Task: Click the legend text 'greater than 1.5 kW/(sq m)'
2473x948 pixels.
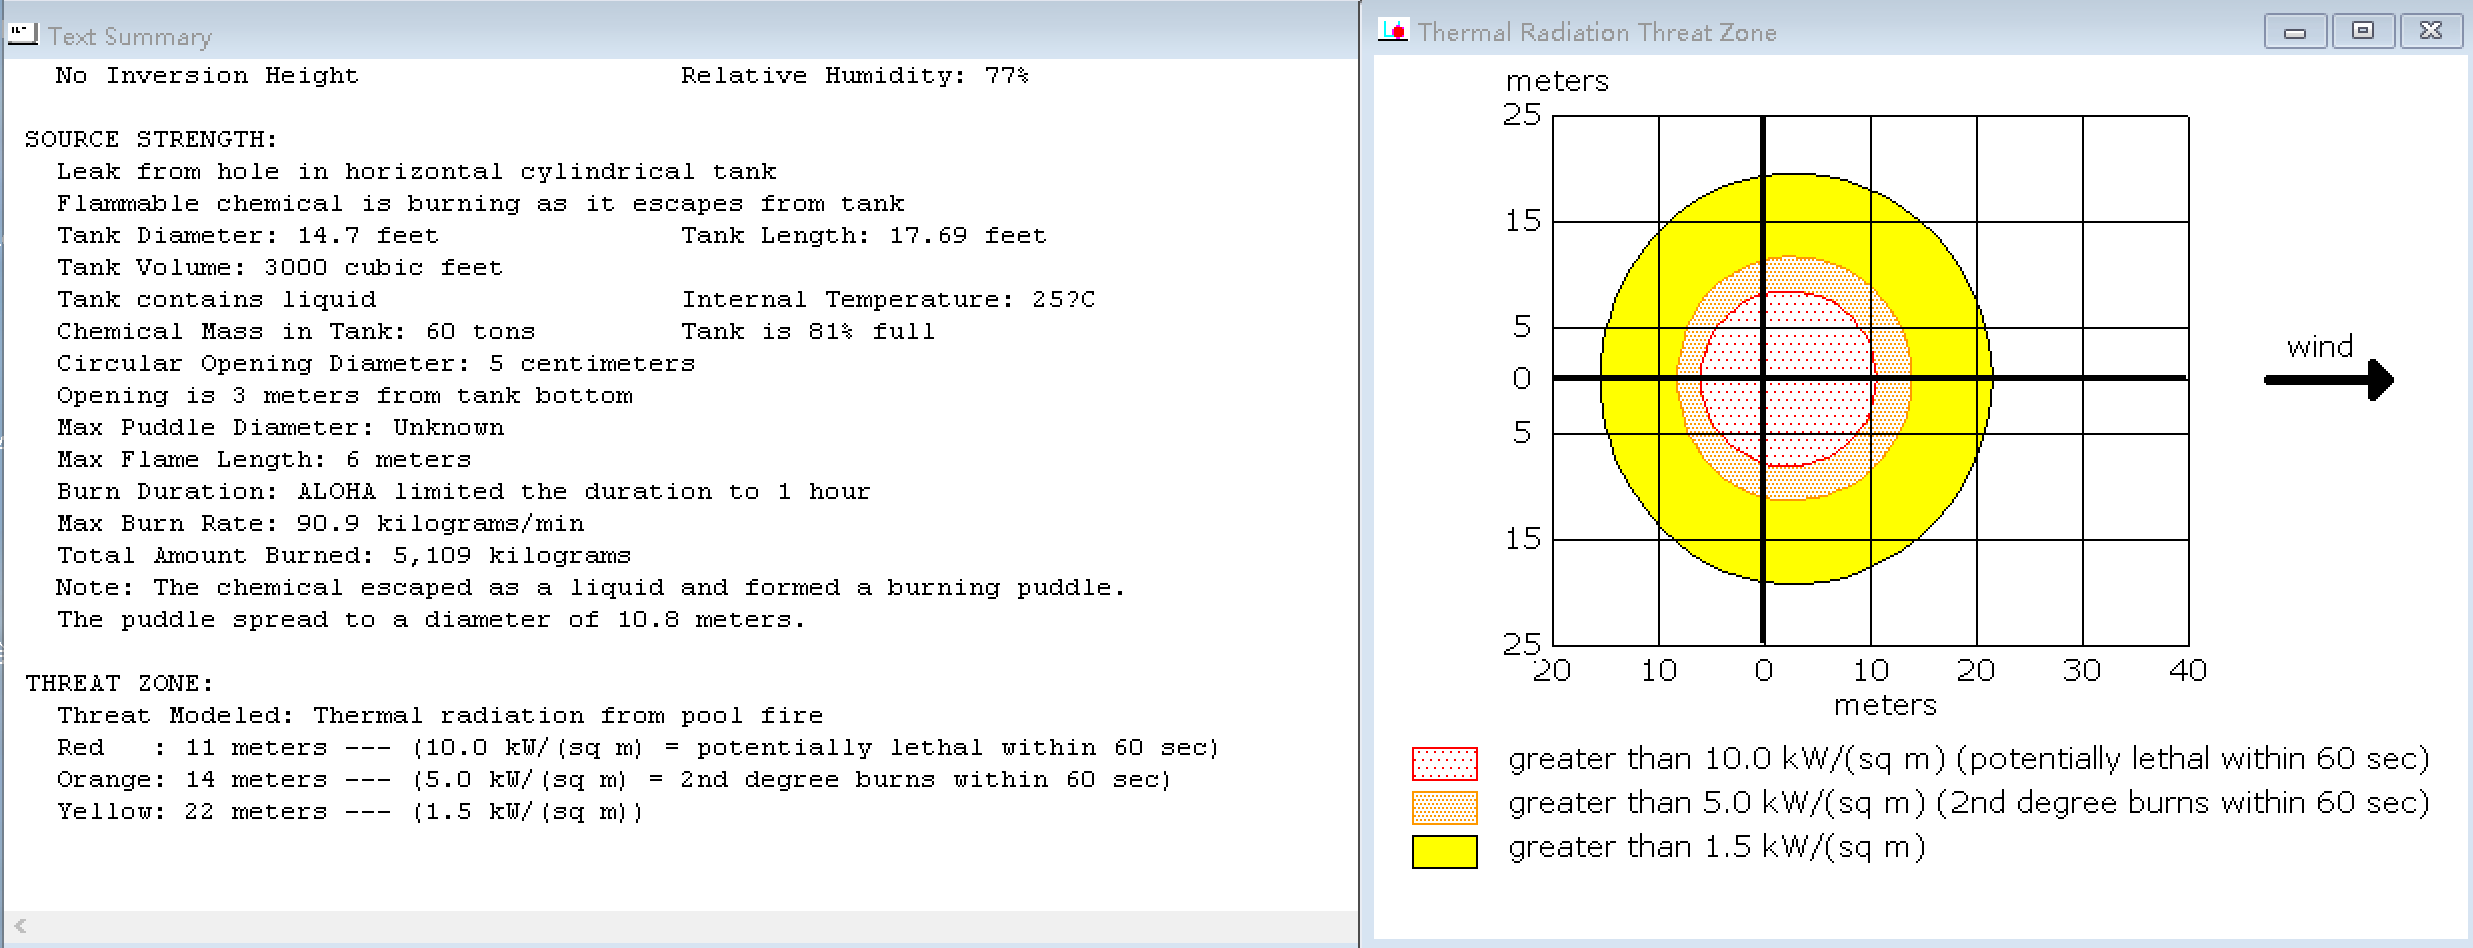Action: click(x=1717, y=848)
